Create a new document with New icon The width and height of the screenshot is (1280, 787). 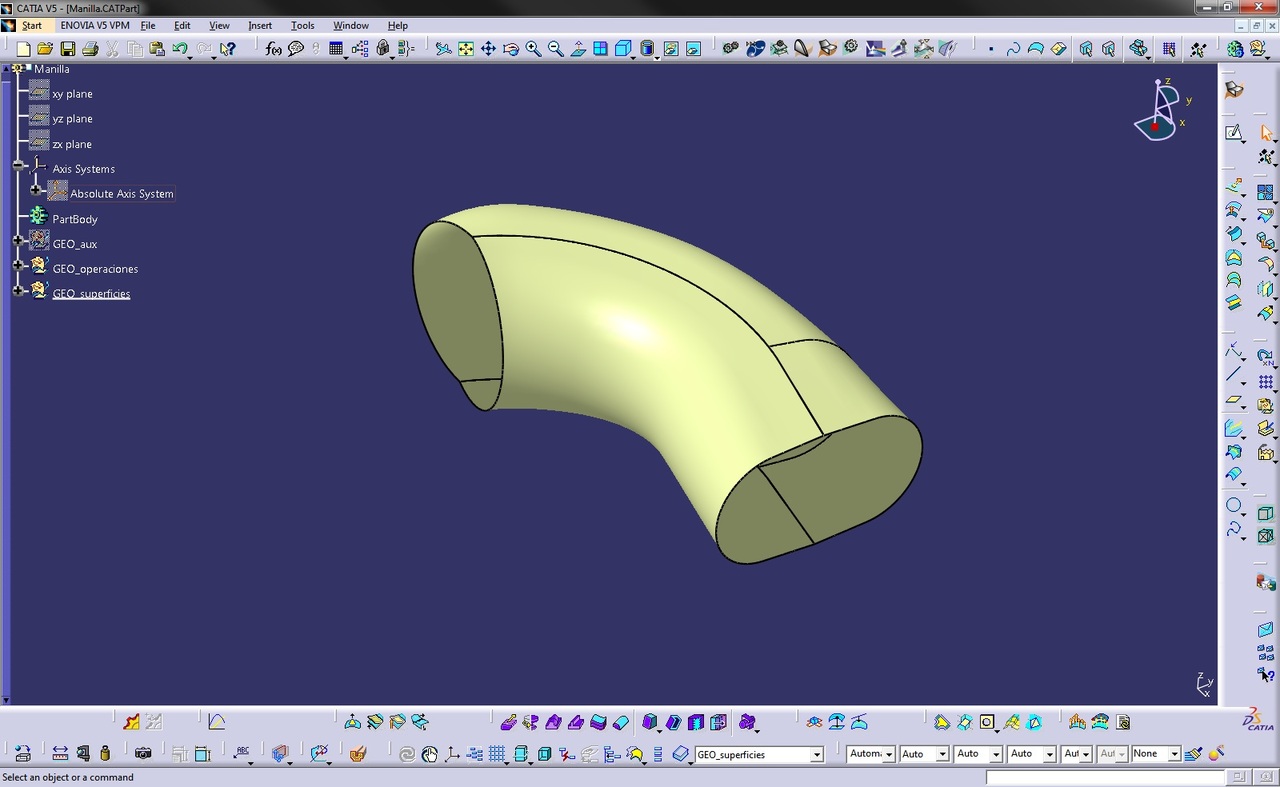(24, 48)
